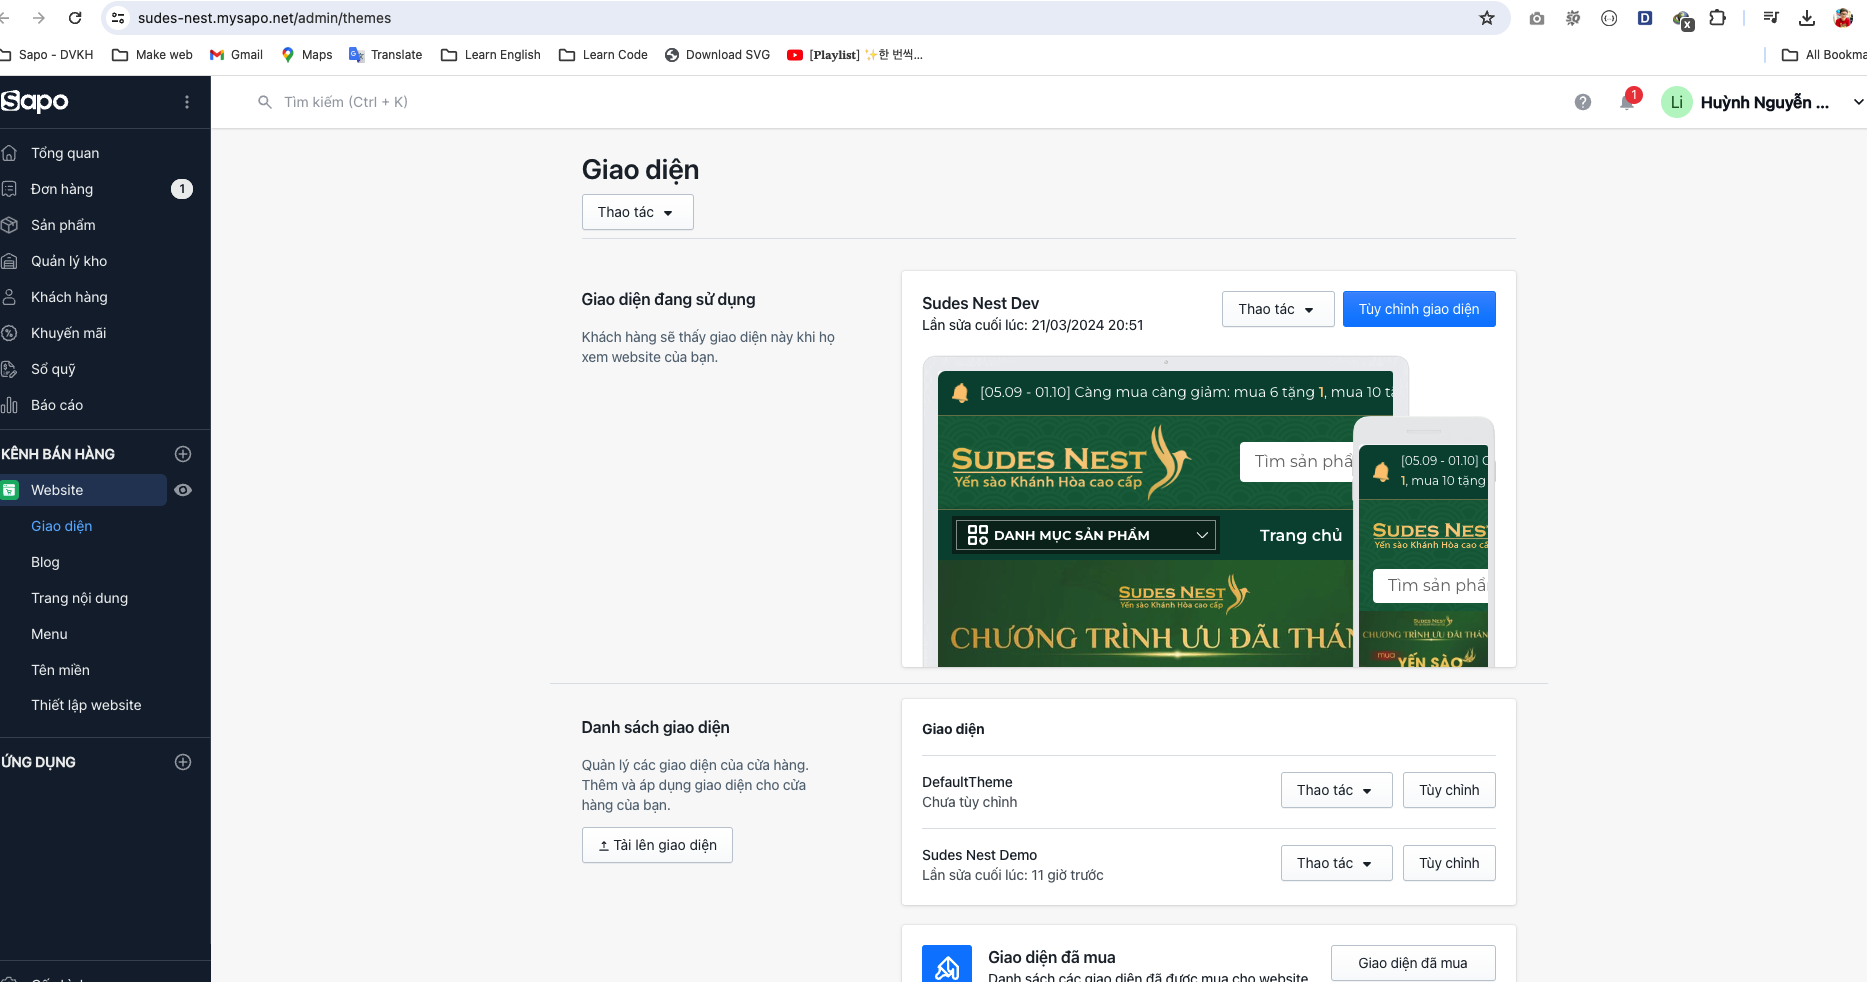The width and height of the screenshot is (1867, 982).
Task: Open Learn Code bookmark folder
Action: point(603,55)
